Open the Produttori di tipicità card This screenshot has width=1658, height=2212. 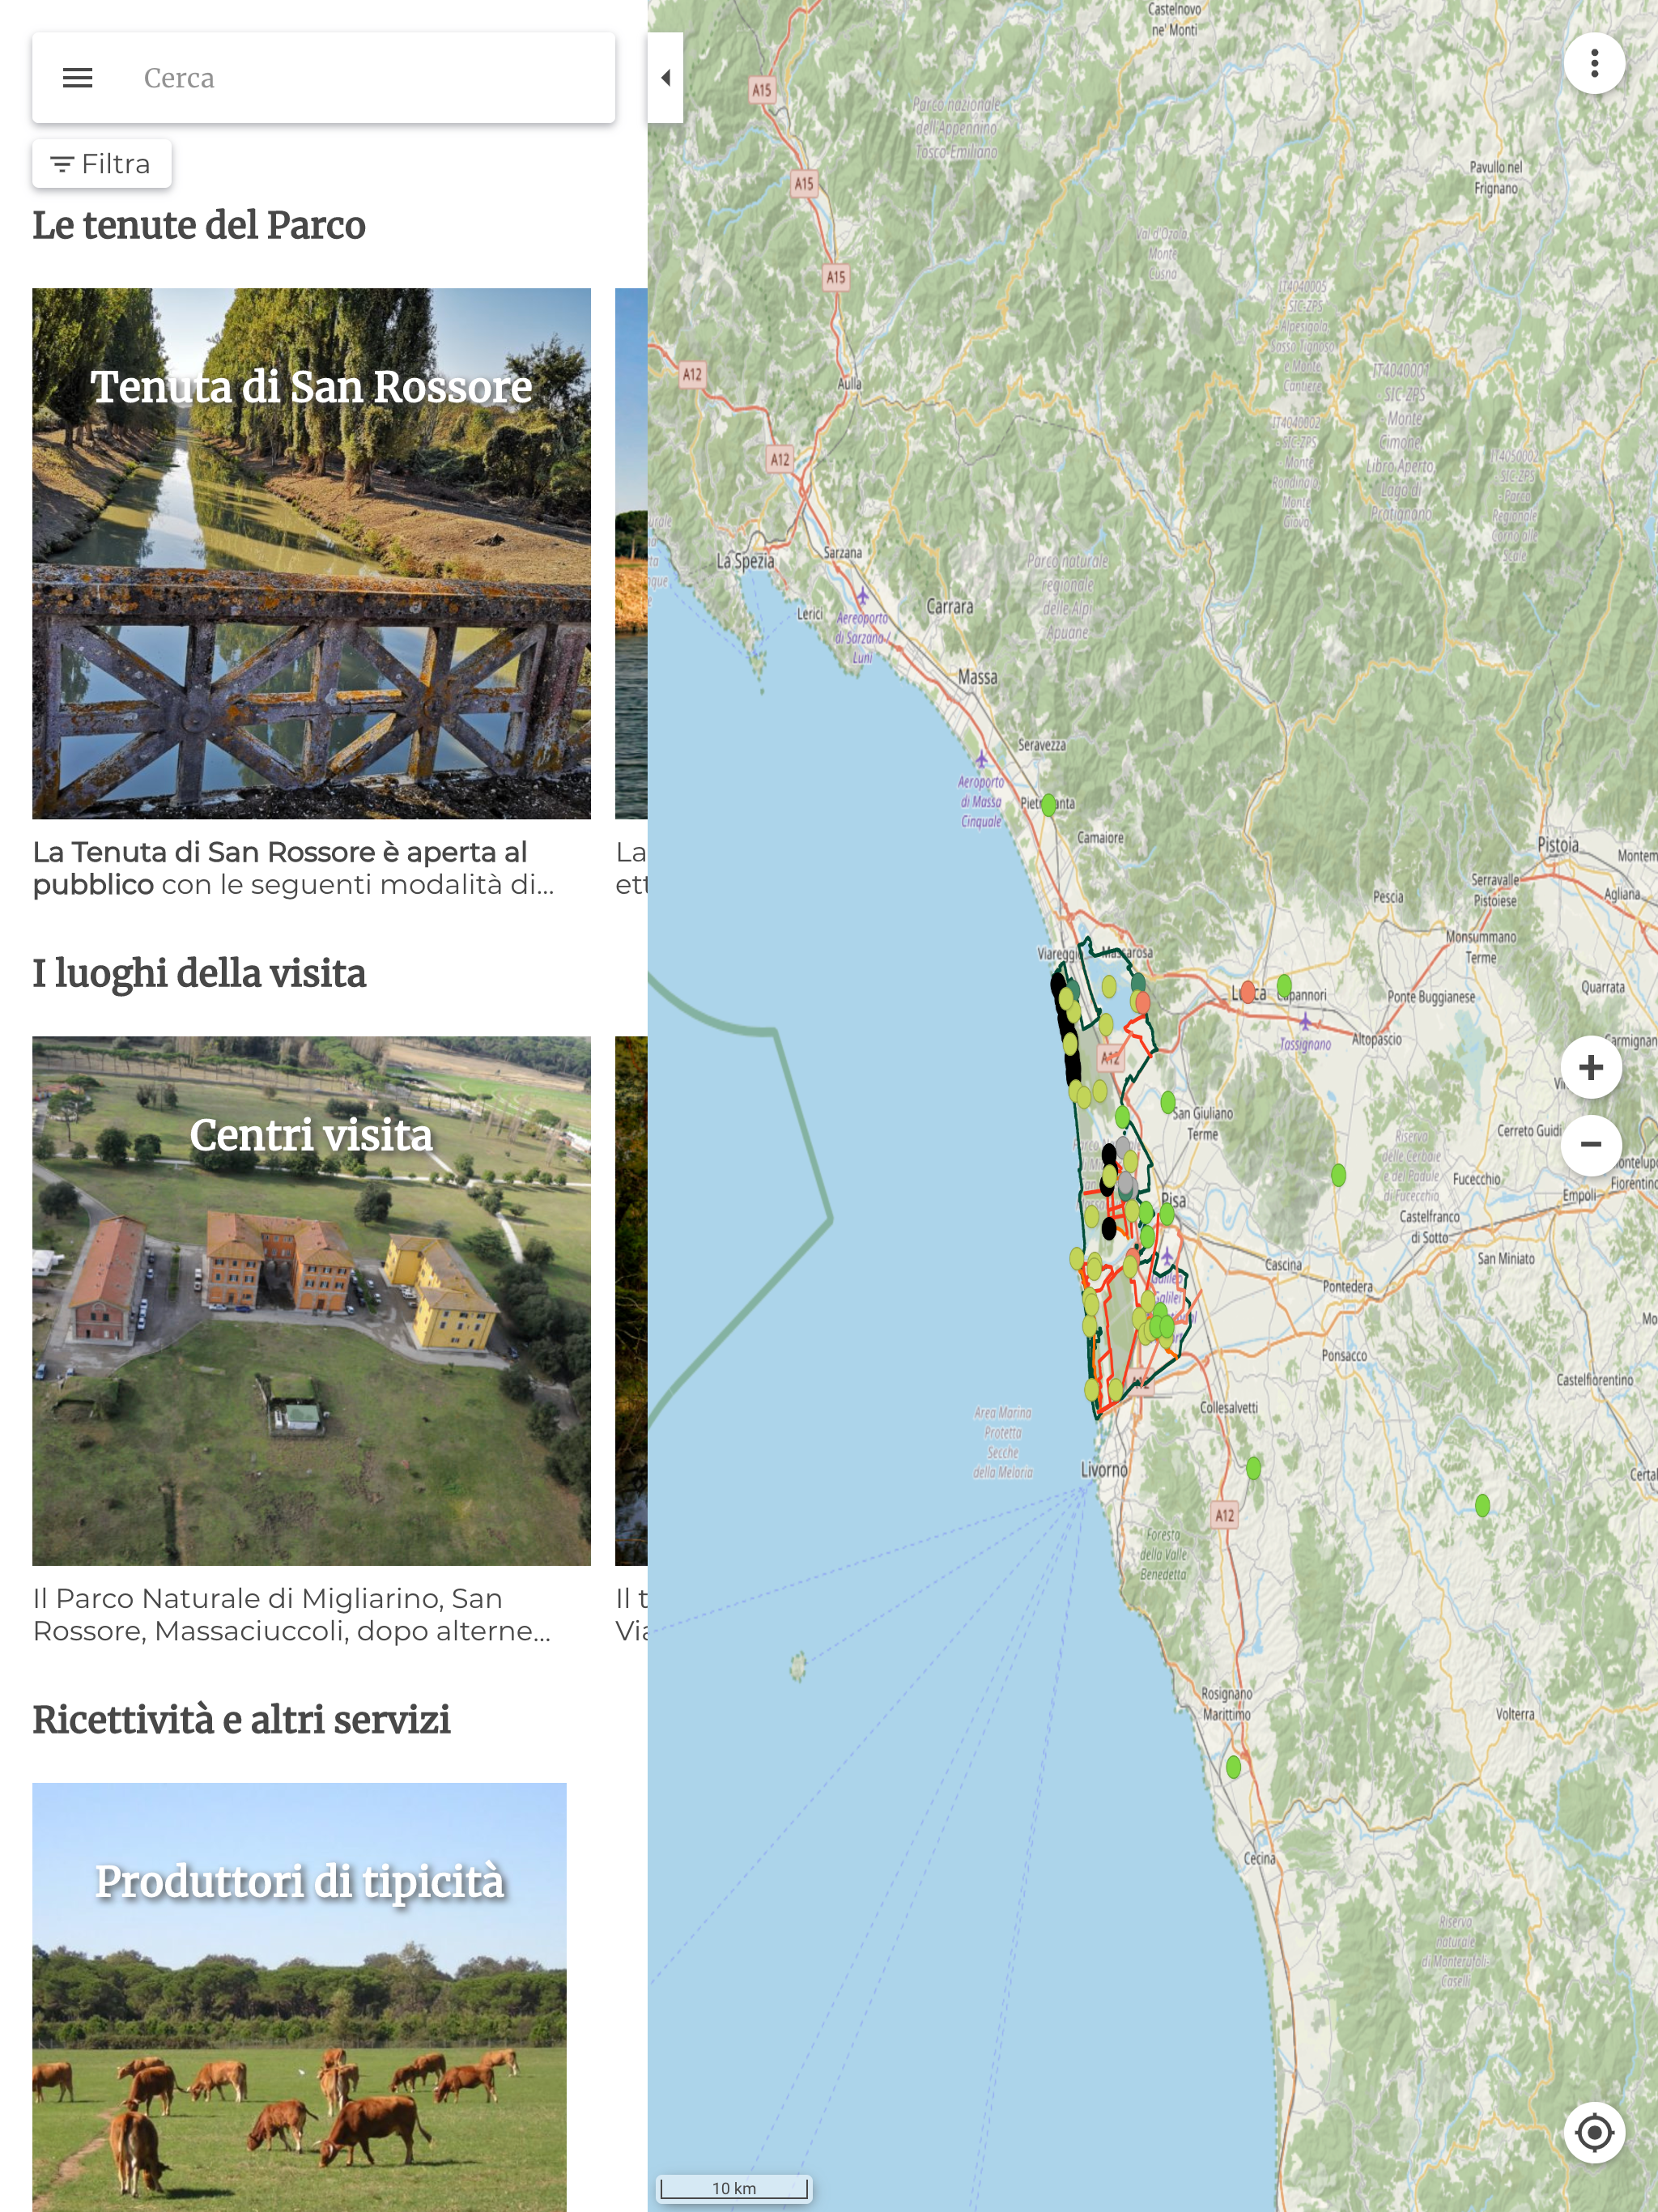[x=299, y=1997]
